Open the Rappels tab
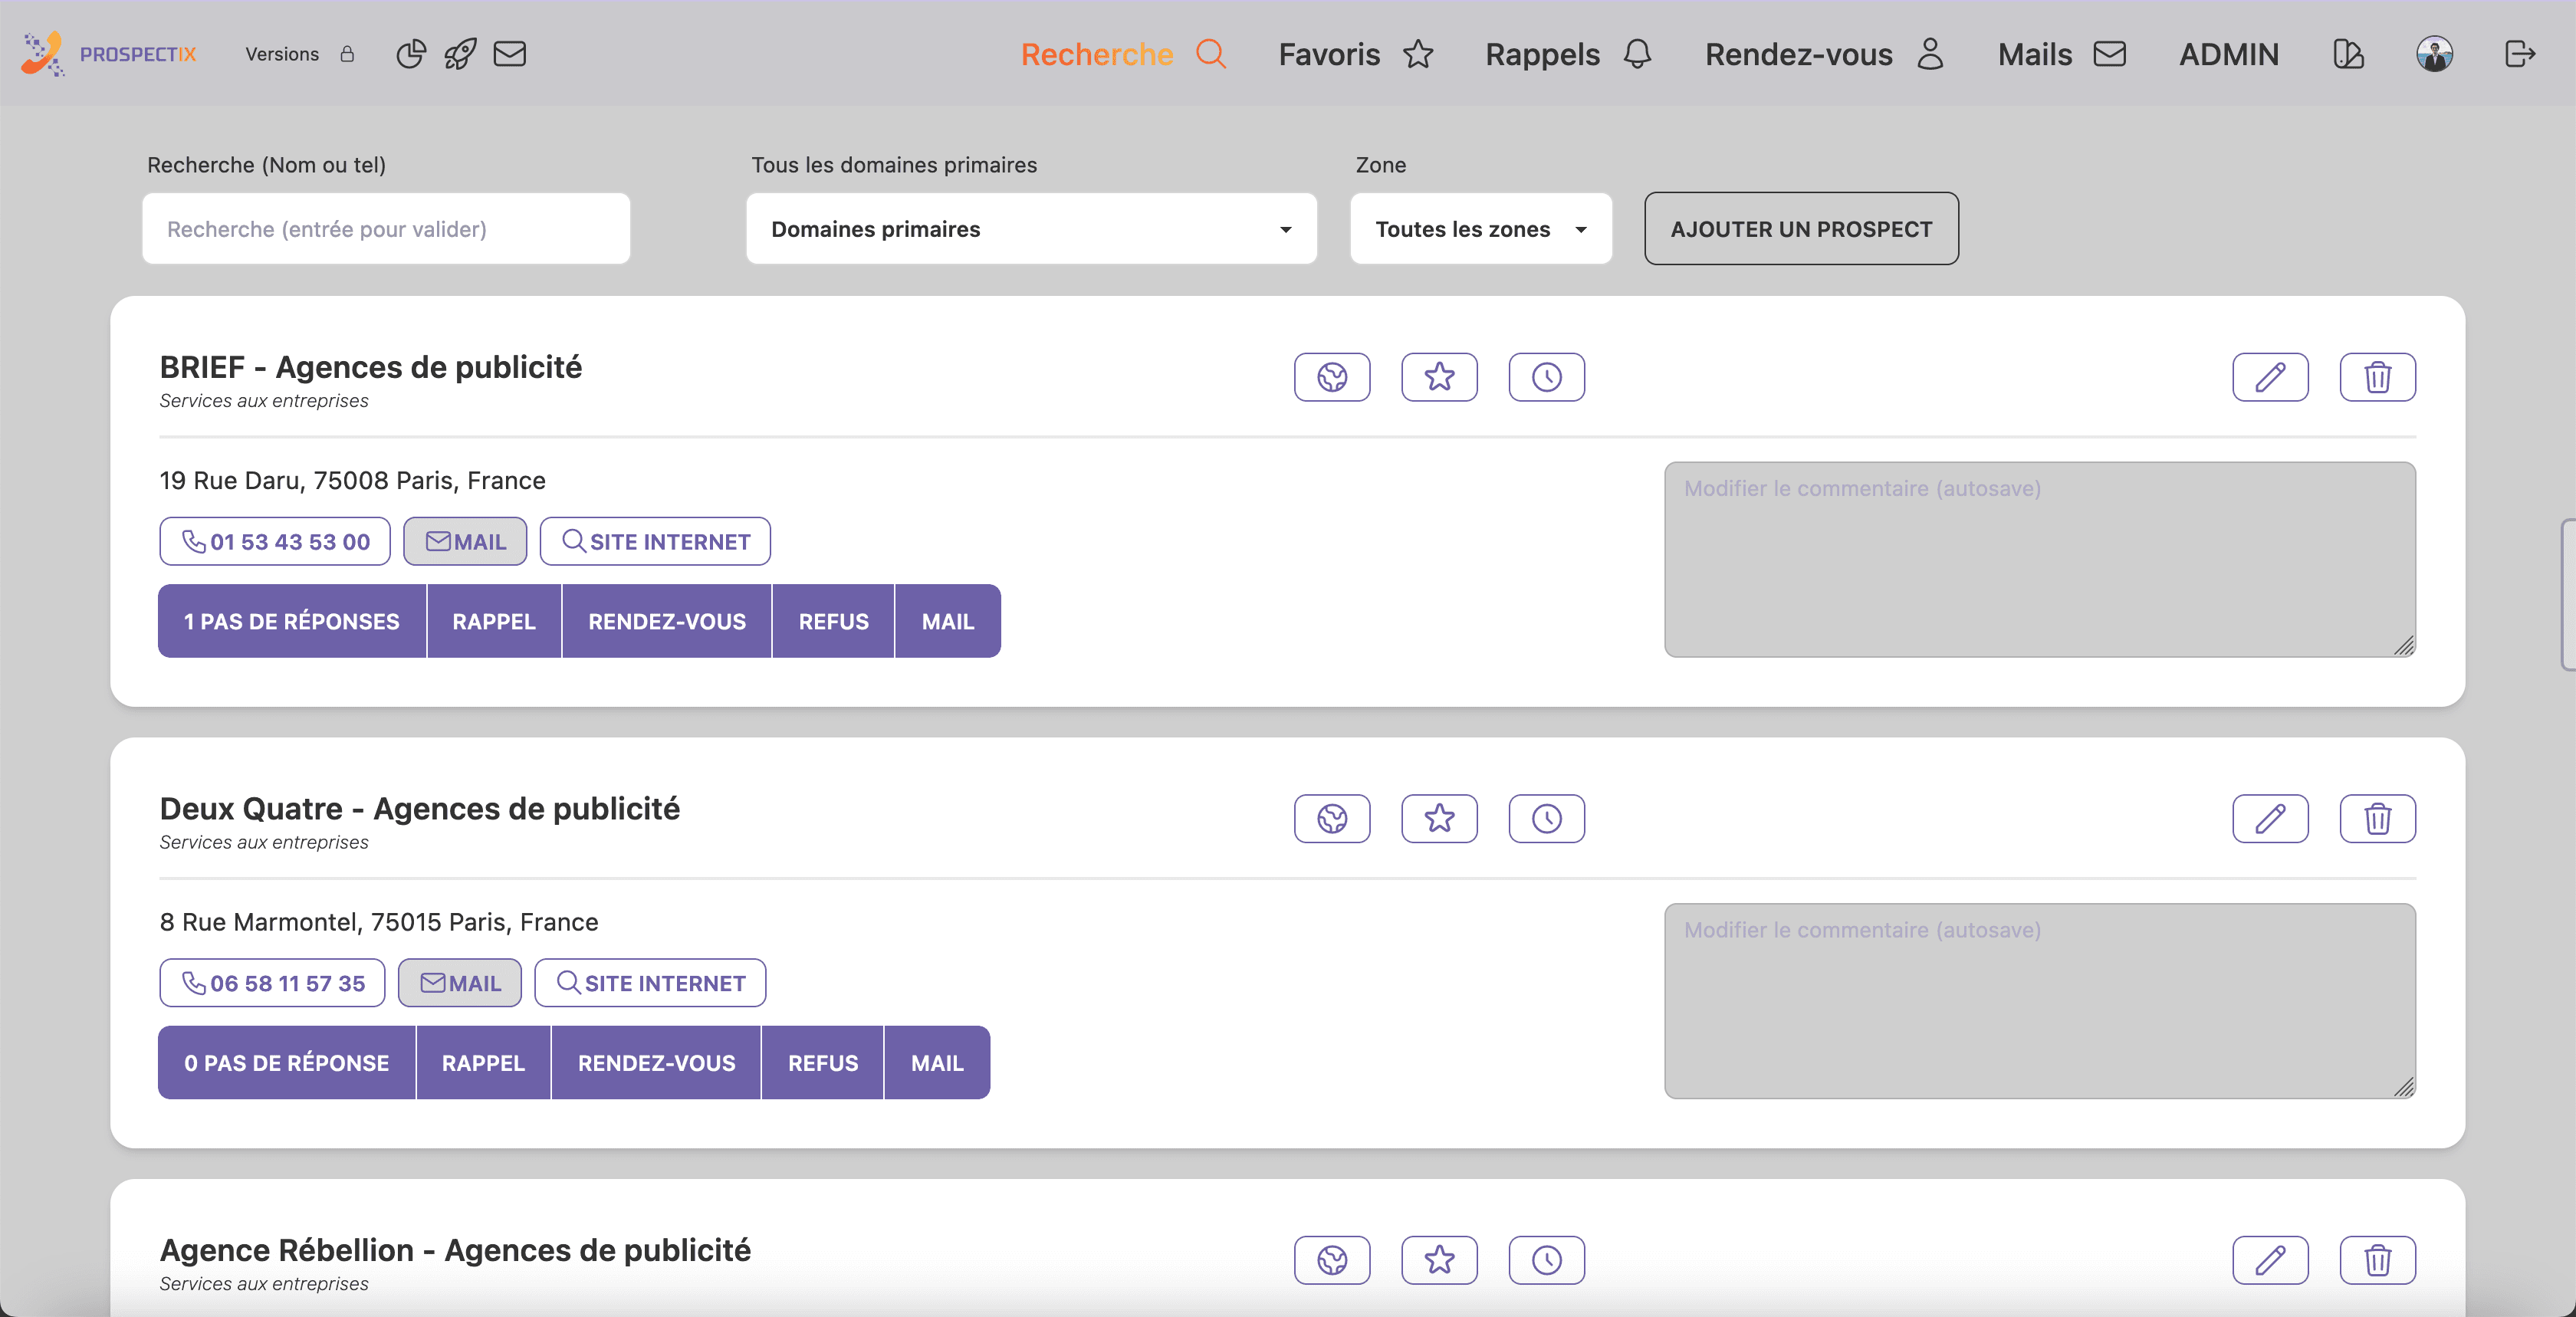Screen dimensions: 2576x1317 (1568, 54)
